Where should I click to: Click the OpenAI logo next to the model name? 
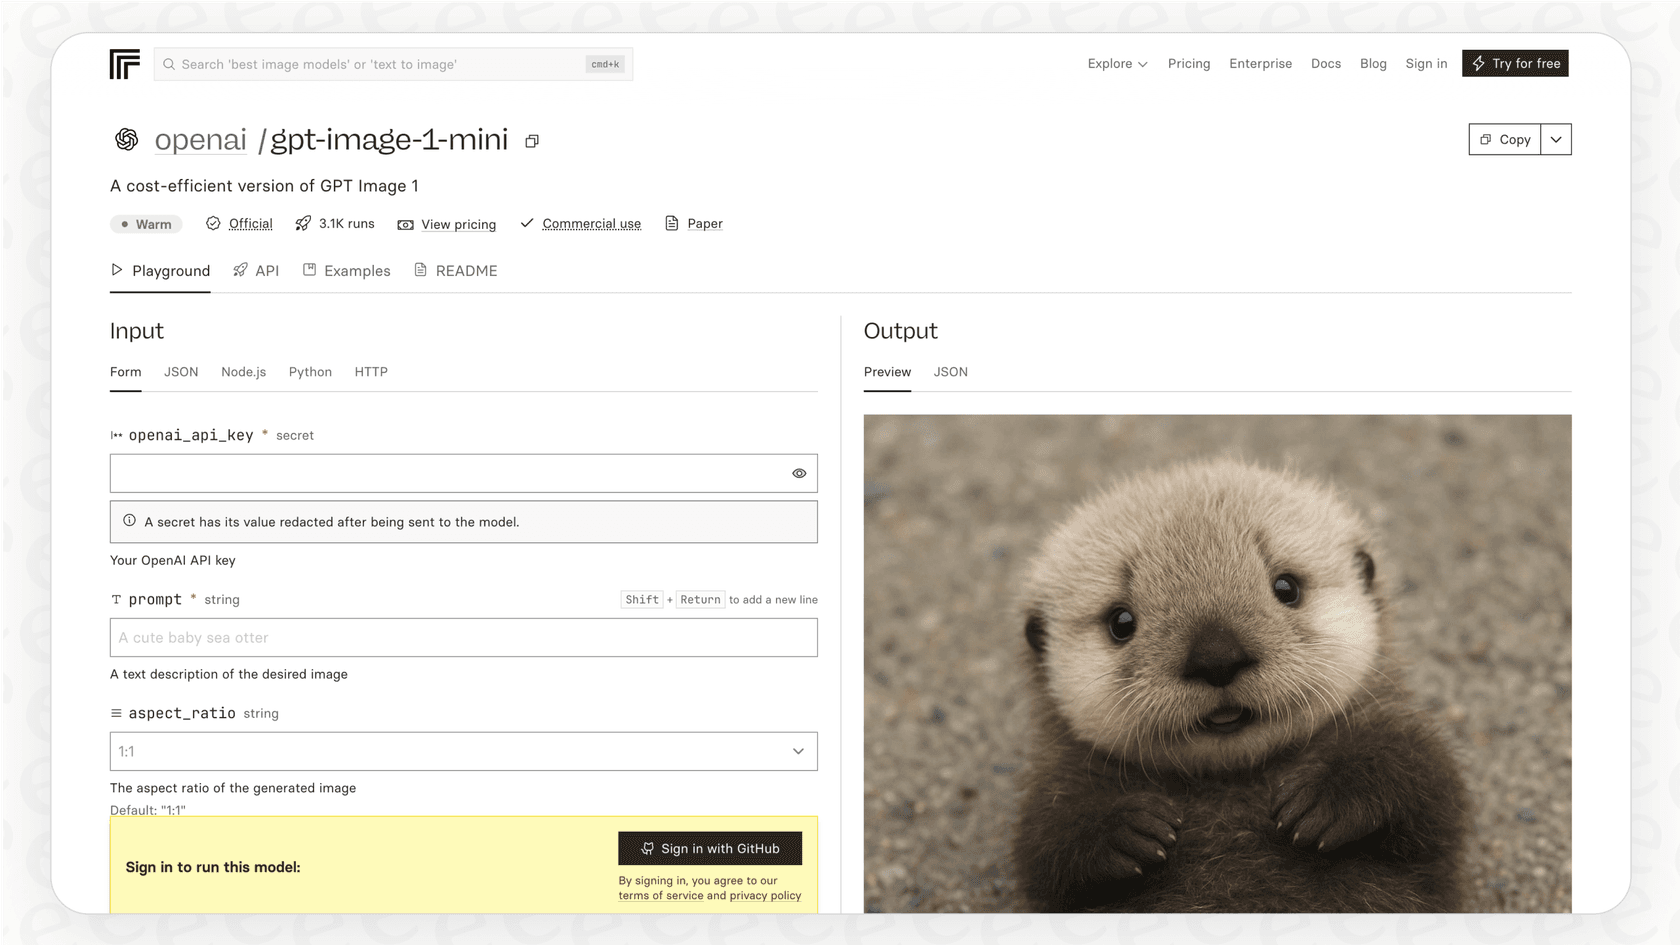(x=125, y=139)
